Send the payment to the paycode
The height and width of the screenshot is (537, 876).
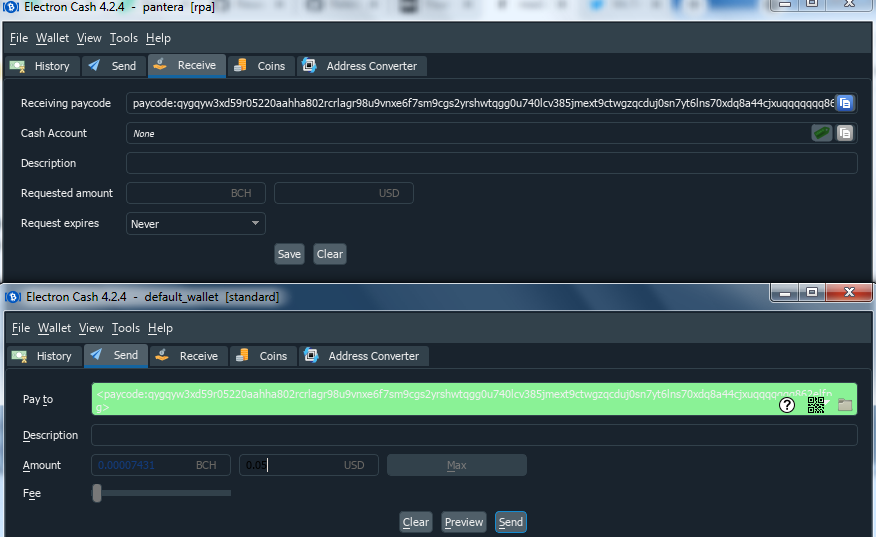point(511,522)
